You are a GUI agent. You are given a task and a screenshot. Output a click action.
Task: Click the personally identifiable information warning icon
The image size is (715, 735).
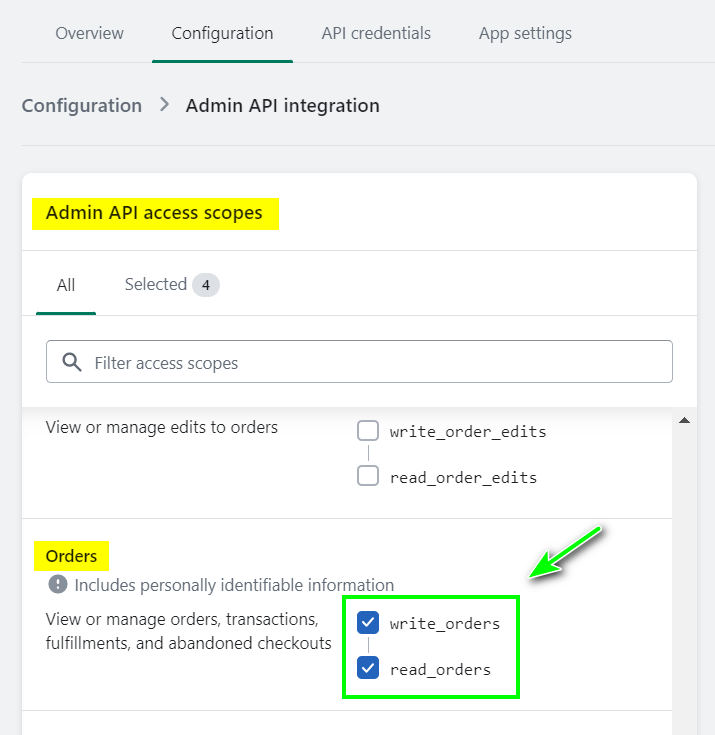[58, 585]
